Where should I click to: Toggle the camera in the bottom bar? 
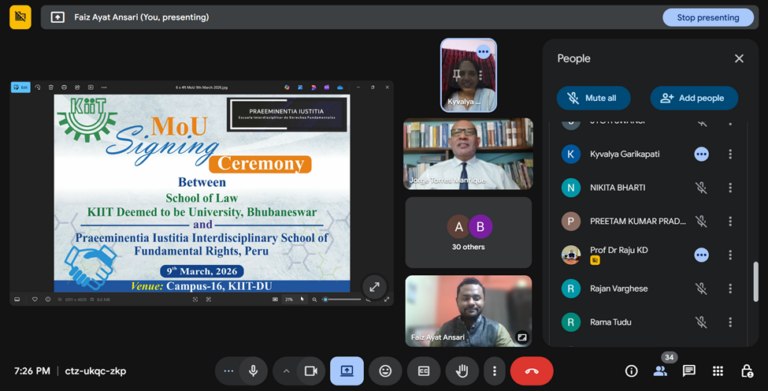[x=311, y=371]
